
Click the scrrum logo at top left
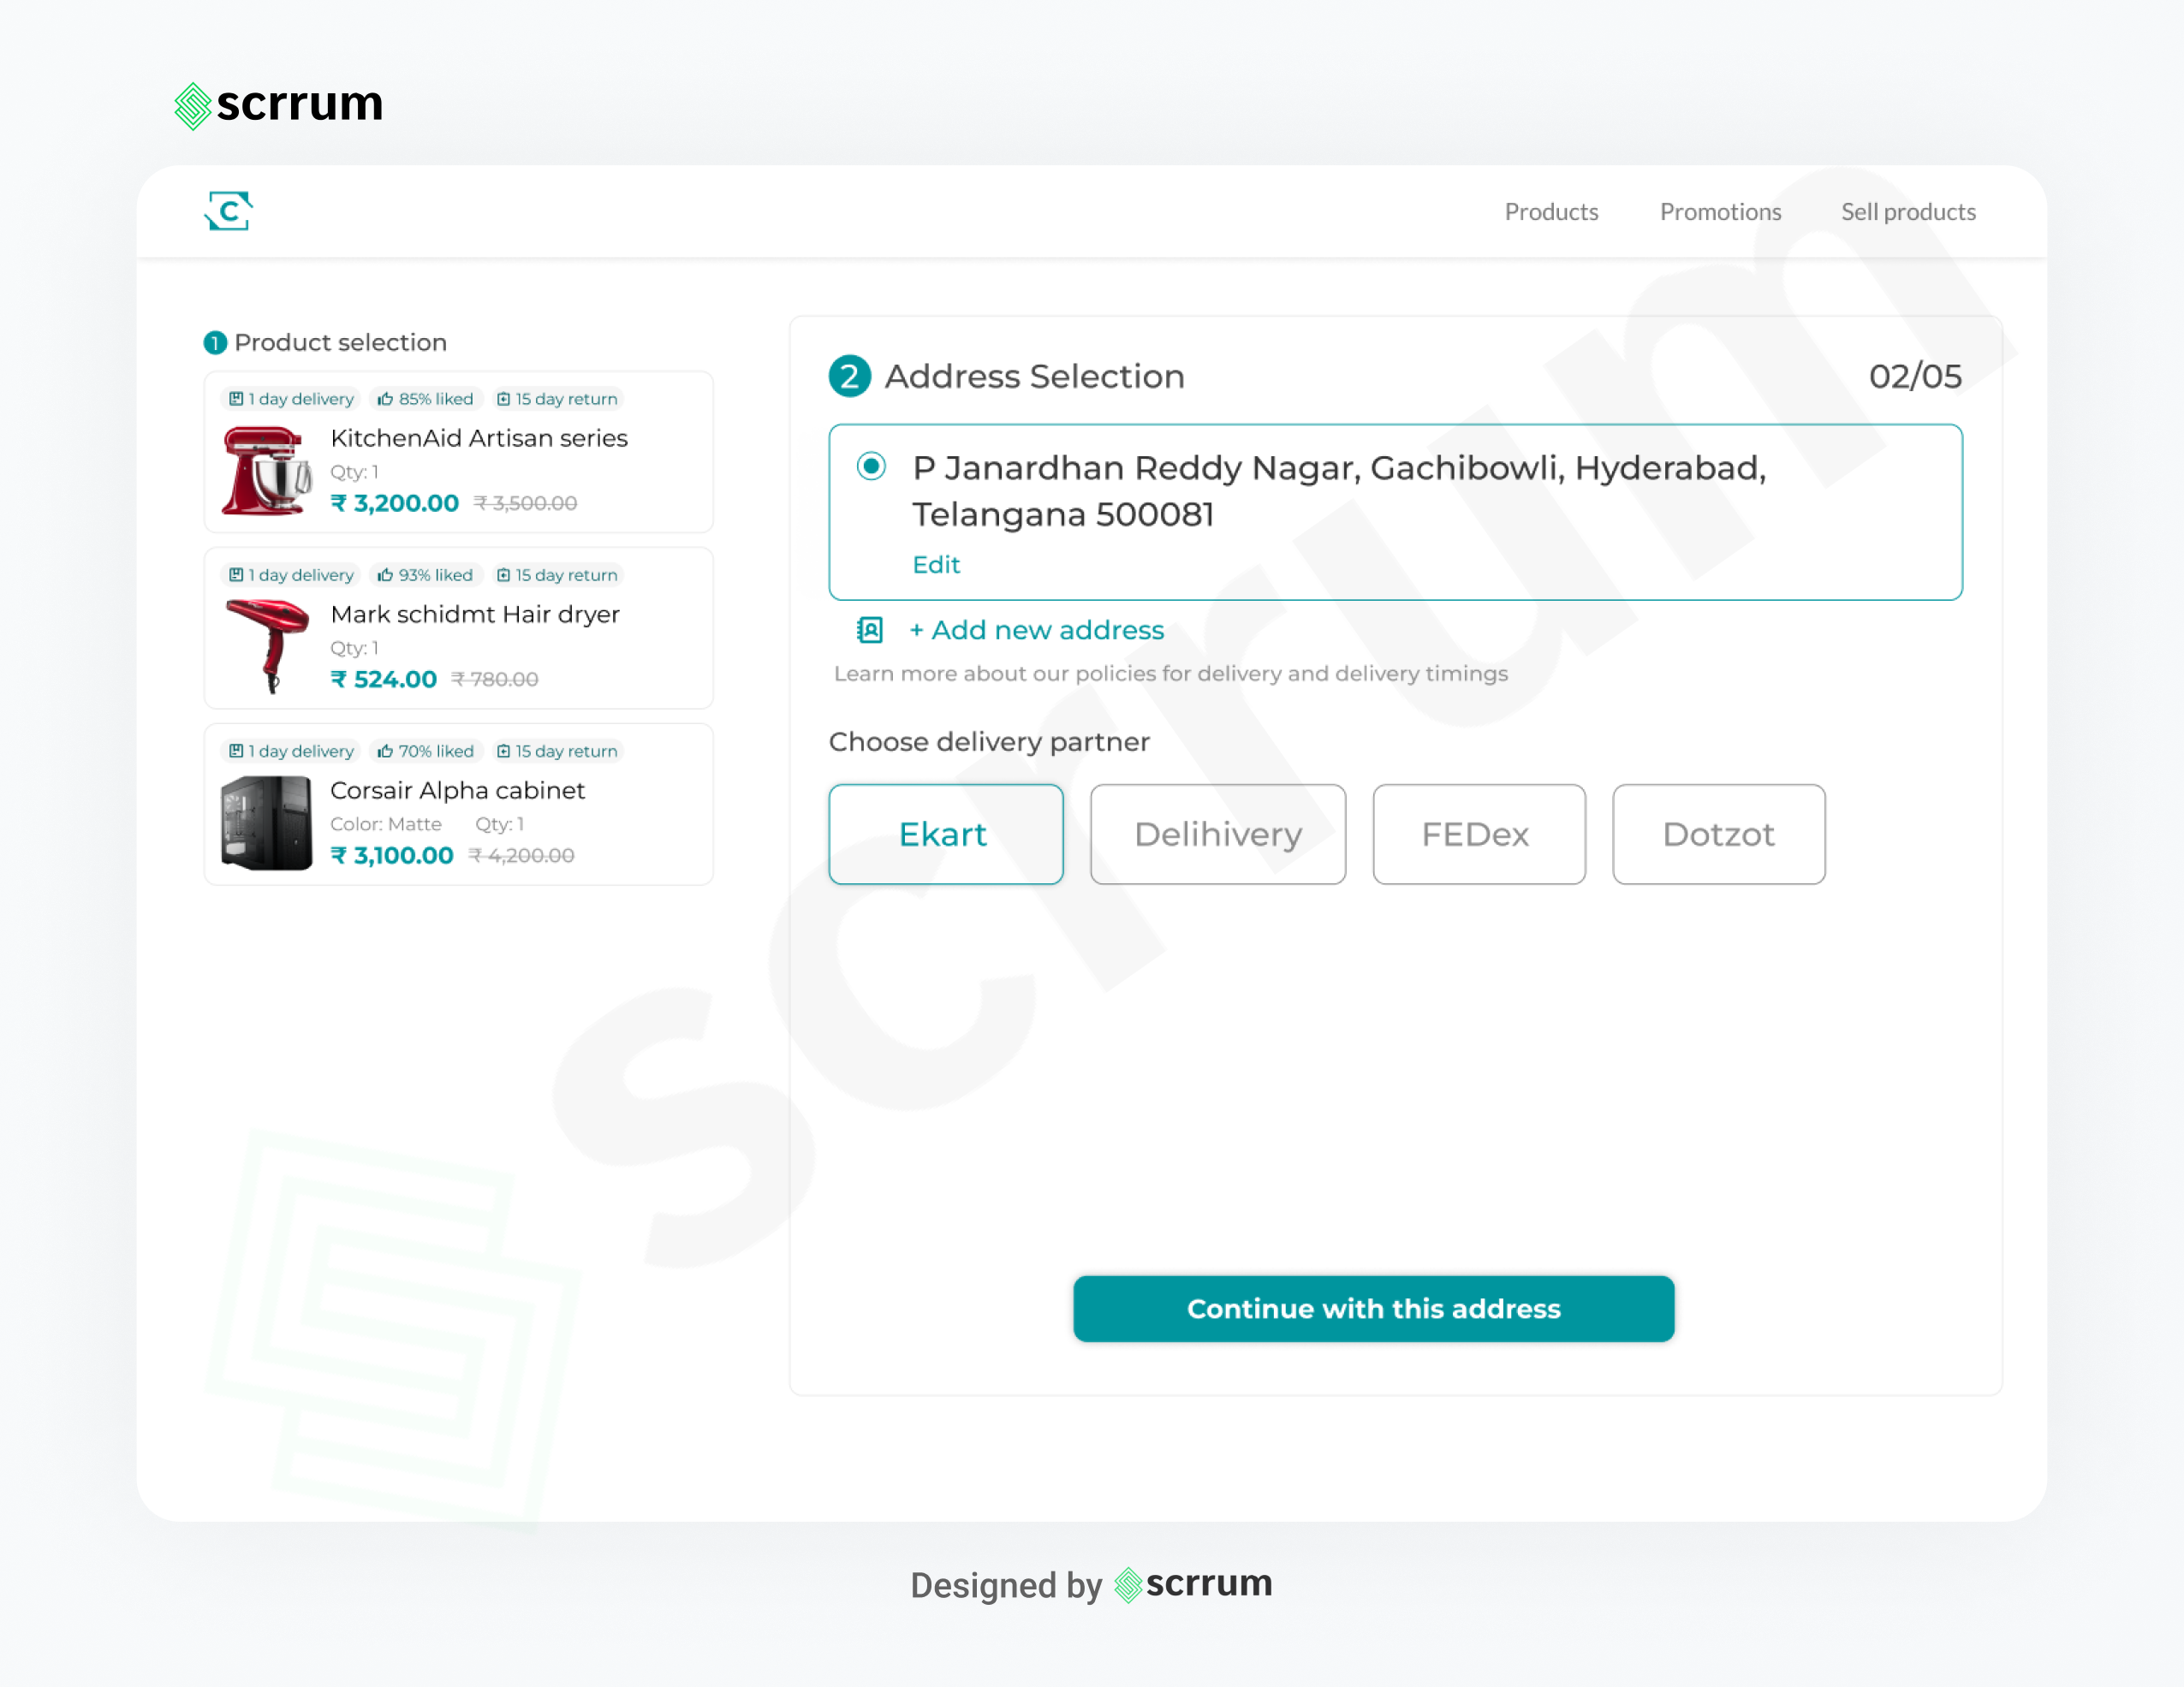tap(279, 104)
